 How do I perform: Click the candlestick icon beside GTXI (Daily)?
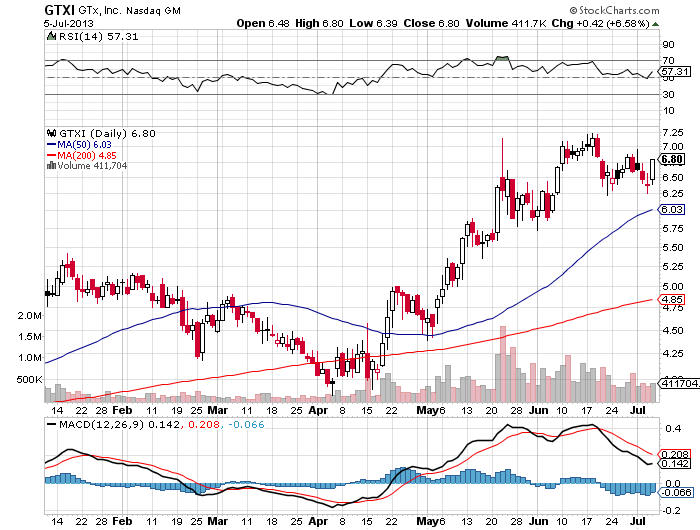(52, 133)
